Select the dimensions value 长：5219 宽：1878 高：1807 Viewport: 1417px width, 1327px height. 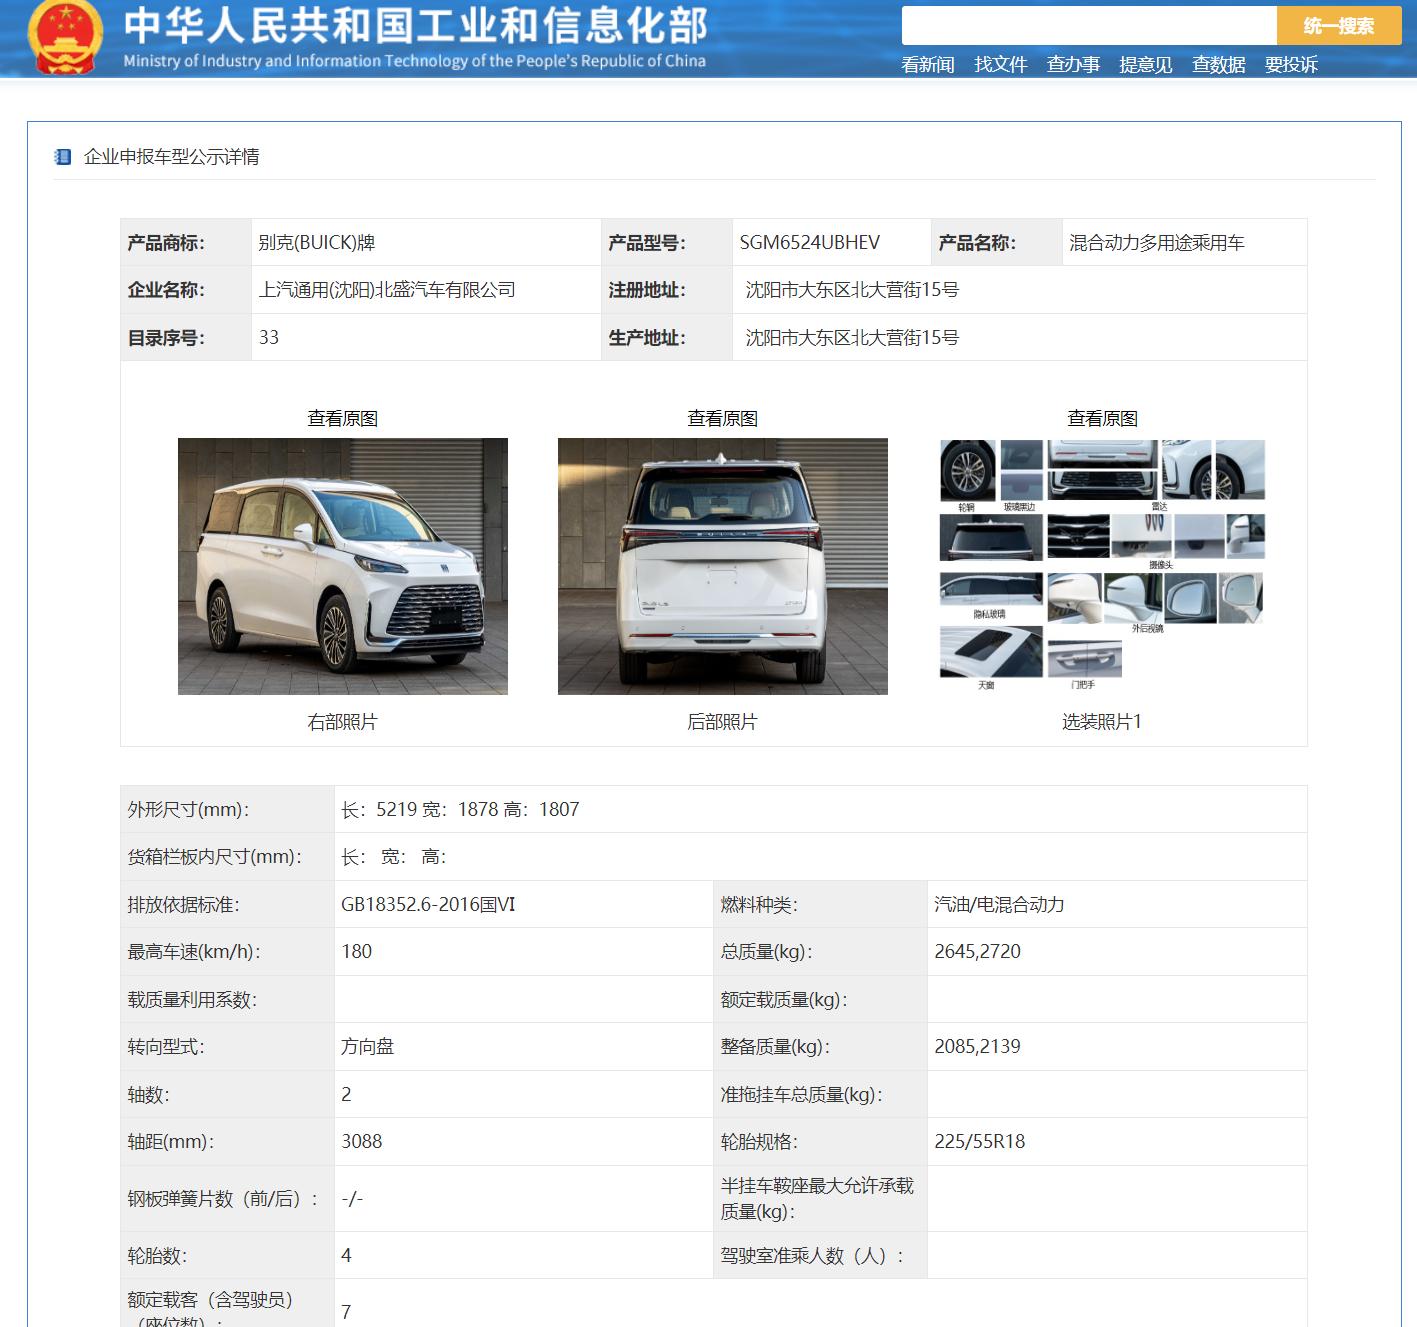pyautogui.click(x=460, y=810)
